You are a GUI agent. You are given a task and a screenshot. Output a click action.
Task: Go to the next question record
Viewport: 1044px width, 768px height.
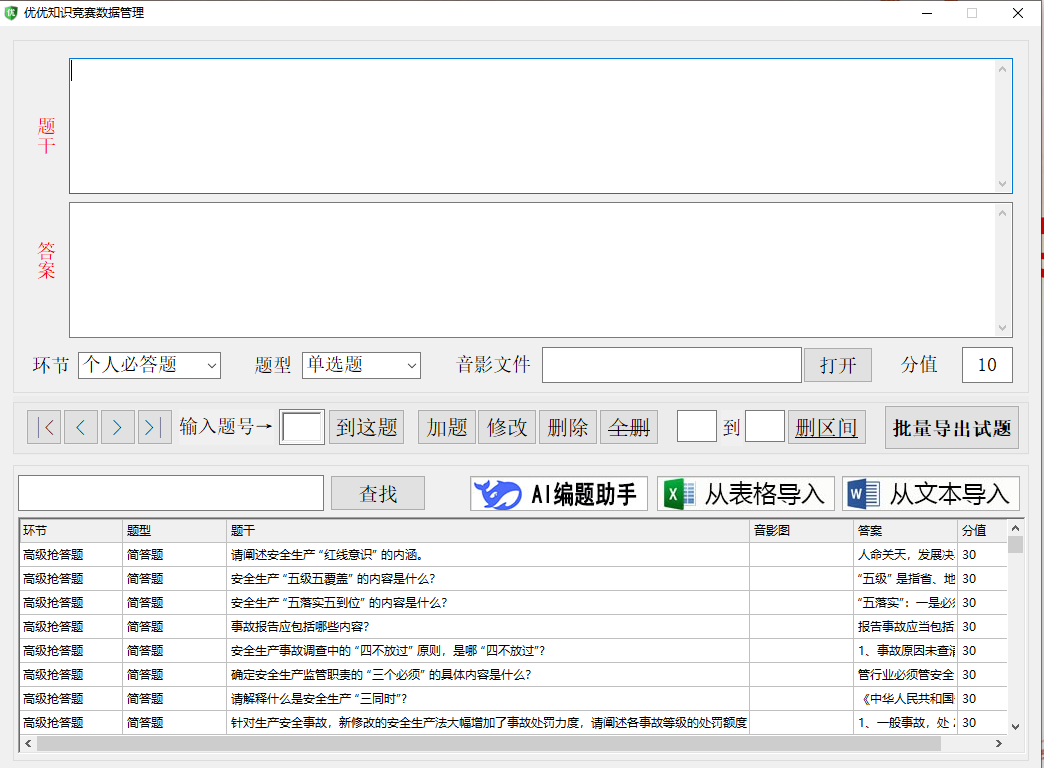coord(118,427)
